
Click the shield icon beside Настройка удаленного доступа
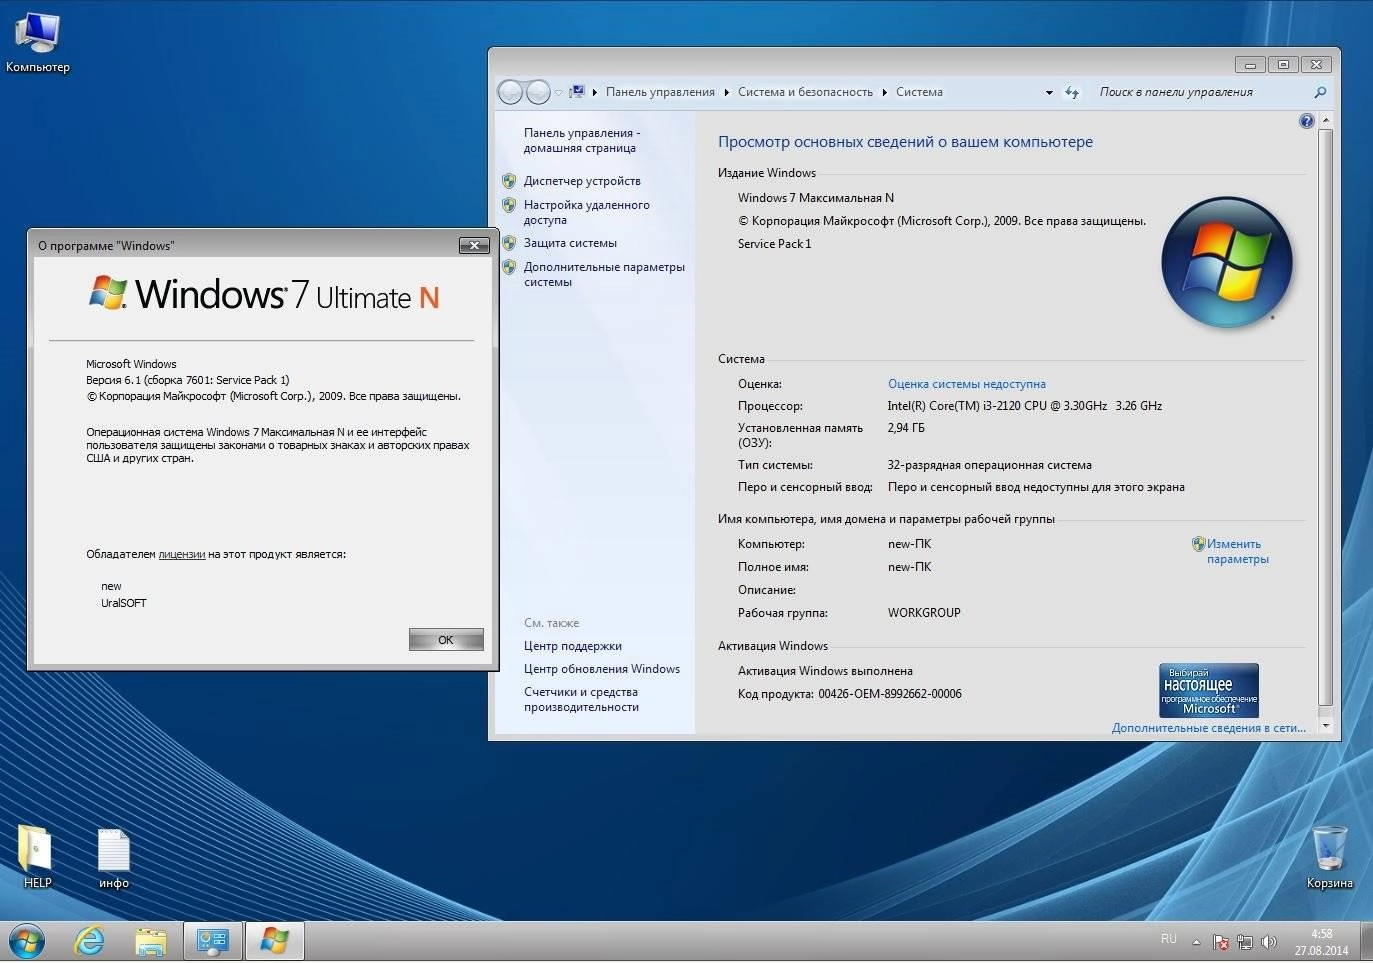(509, 205)
